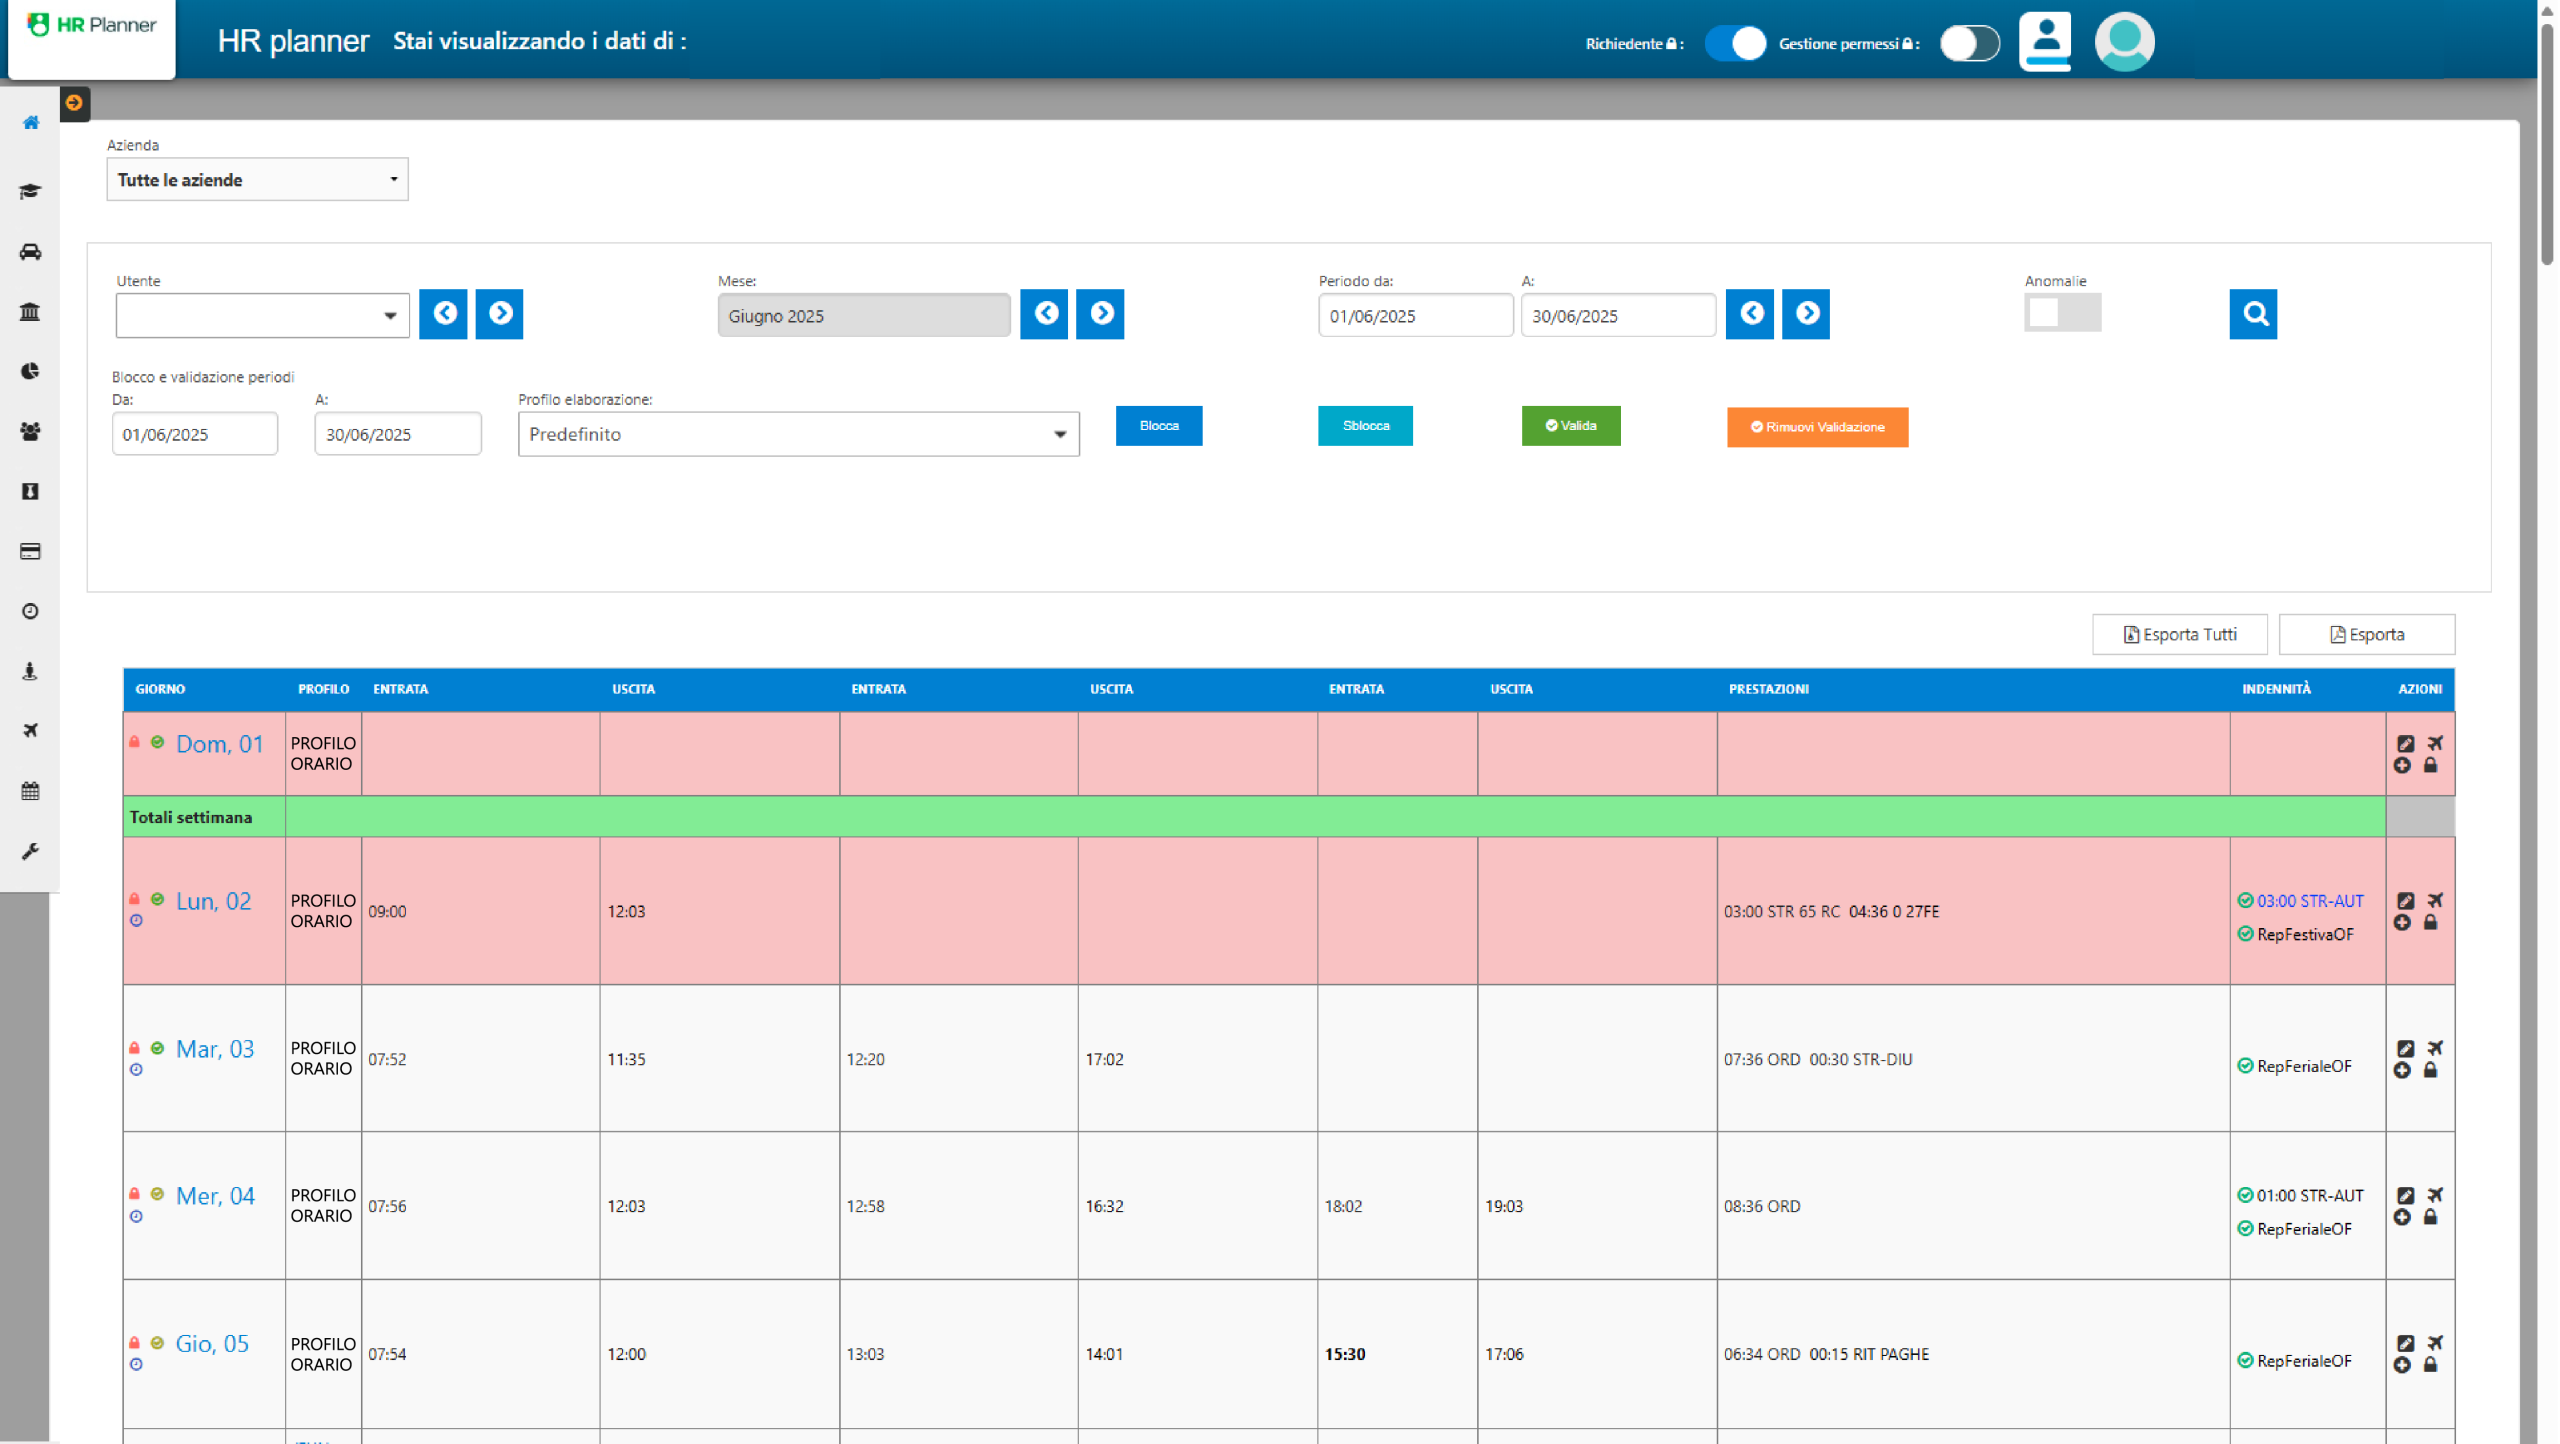Open the Utente dropdown
Image resolution: width=2560 pixels, height=1444 pixels.
(x=262, y=316)
